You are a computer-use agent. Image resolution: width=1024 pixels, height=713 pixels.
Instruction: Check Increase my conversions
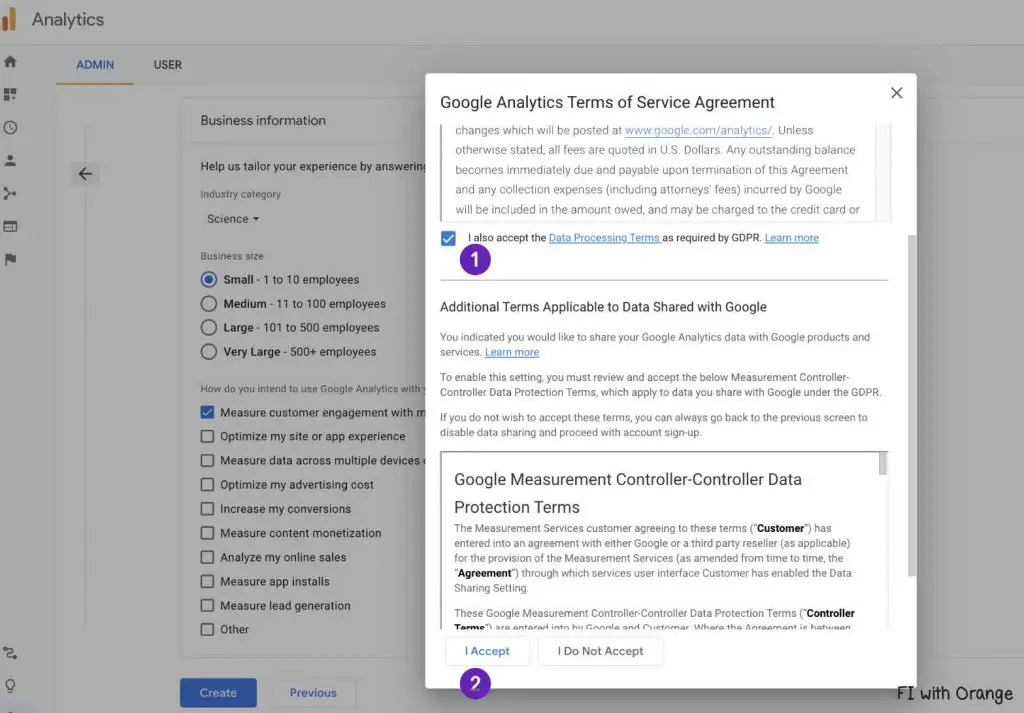(207, 509)
